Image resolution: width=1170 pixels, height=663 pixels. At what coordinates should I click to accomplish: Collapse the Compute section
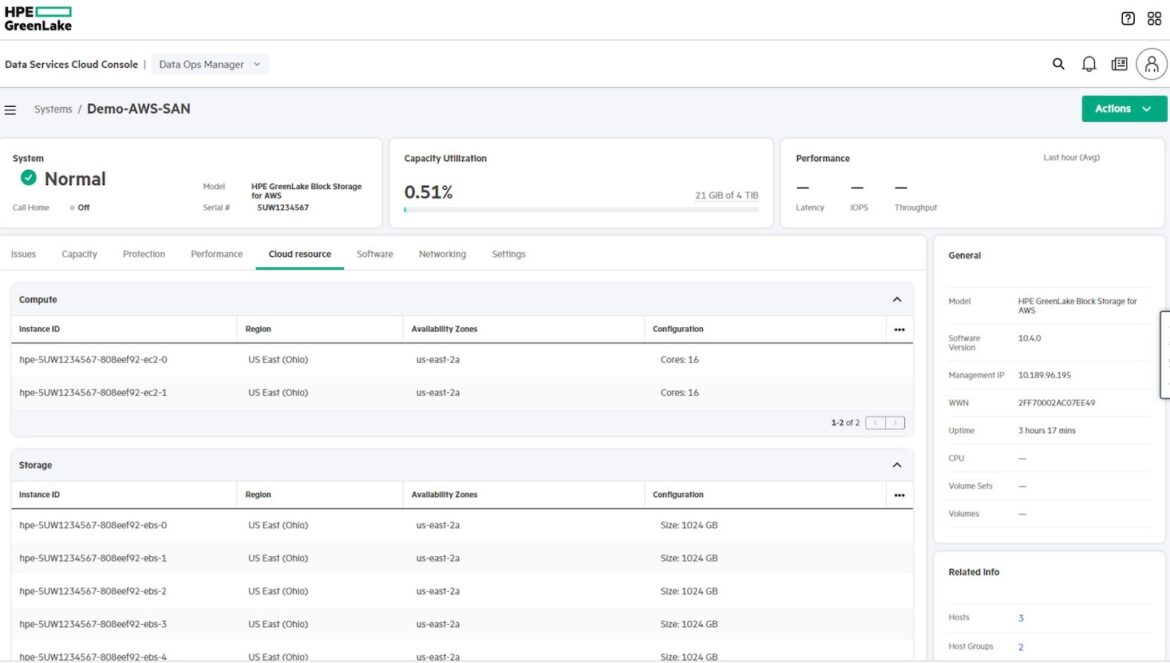[897, 299]
